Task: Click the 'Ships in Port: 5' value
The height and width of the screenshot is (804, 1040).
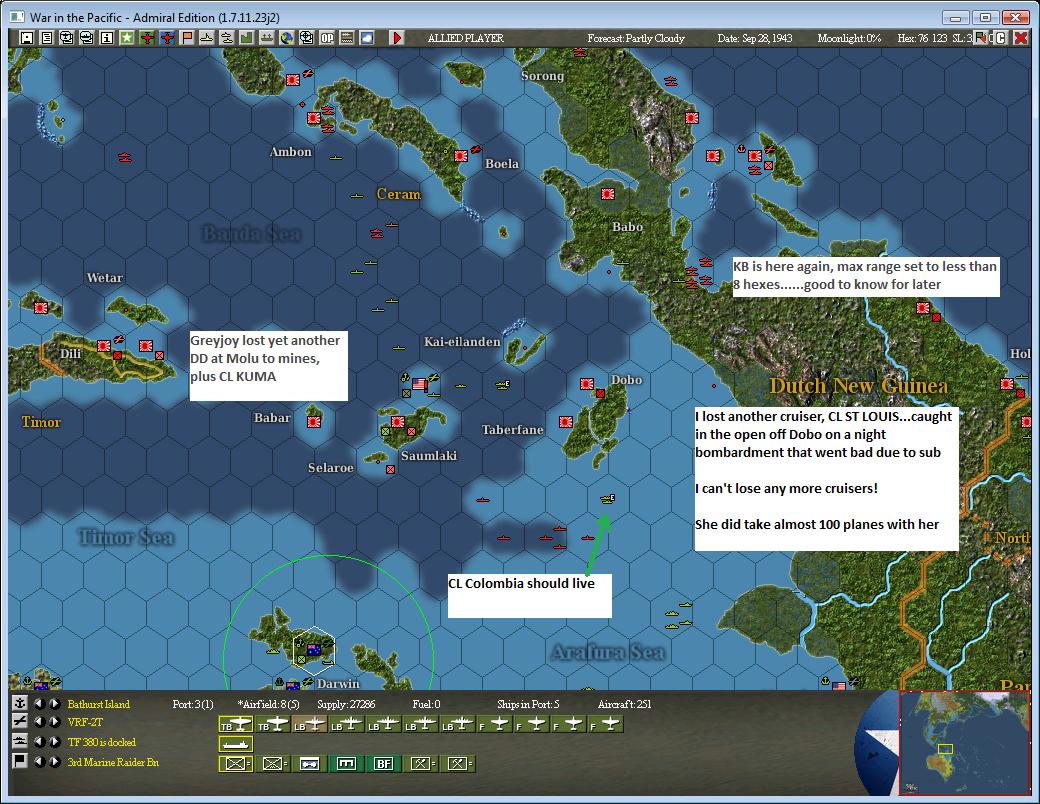Action: point(528,704)
